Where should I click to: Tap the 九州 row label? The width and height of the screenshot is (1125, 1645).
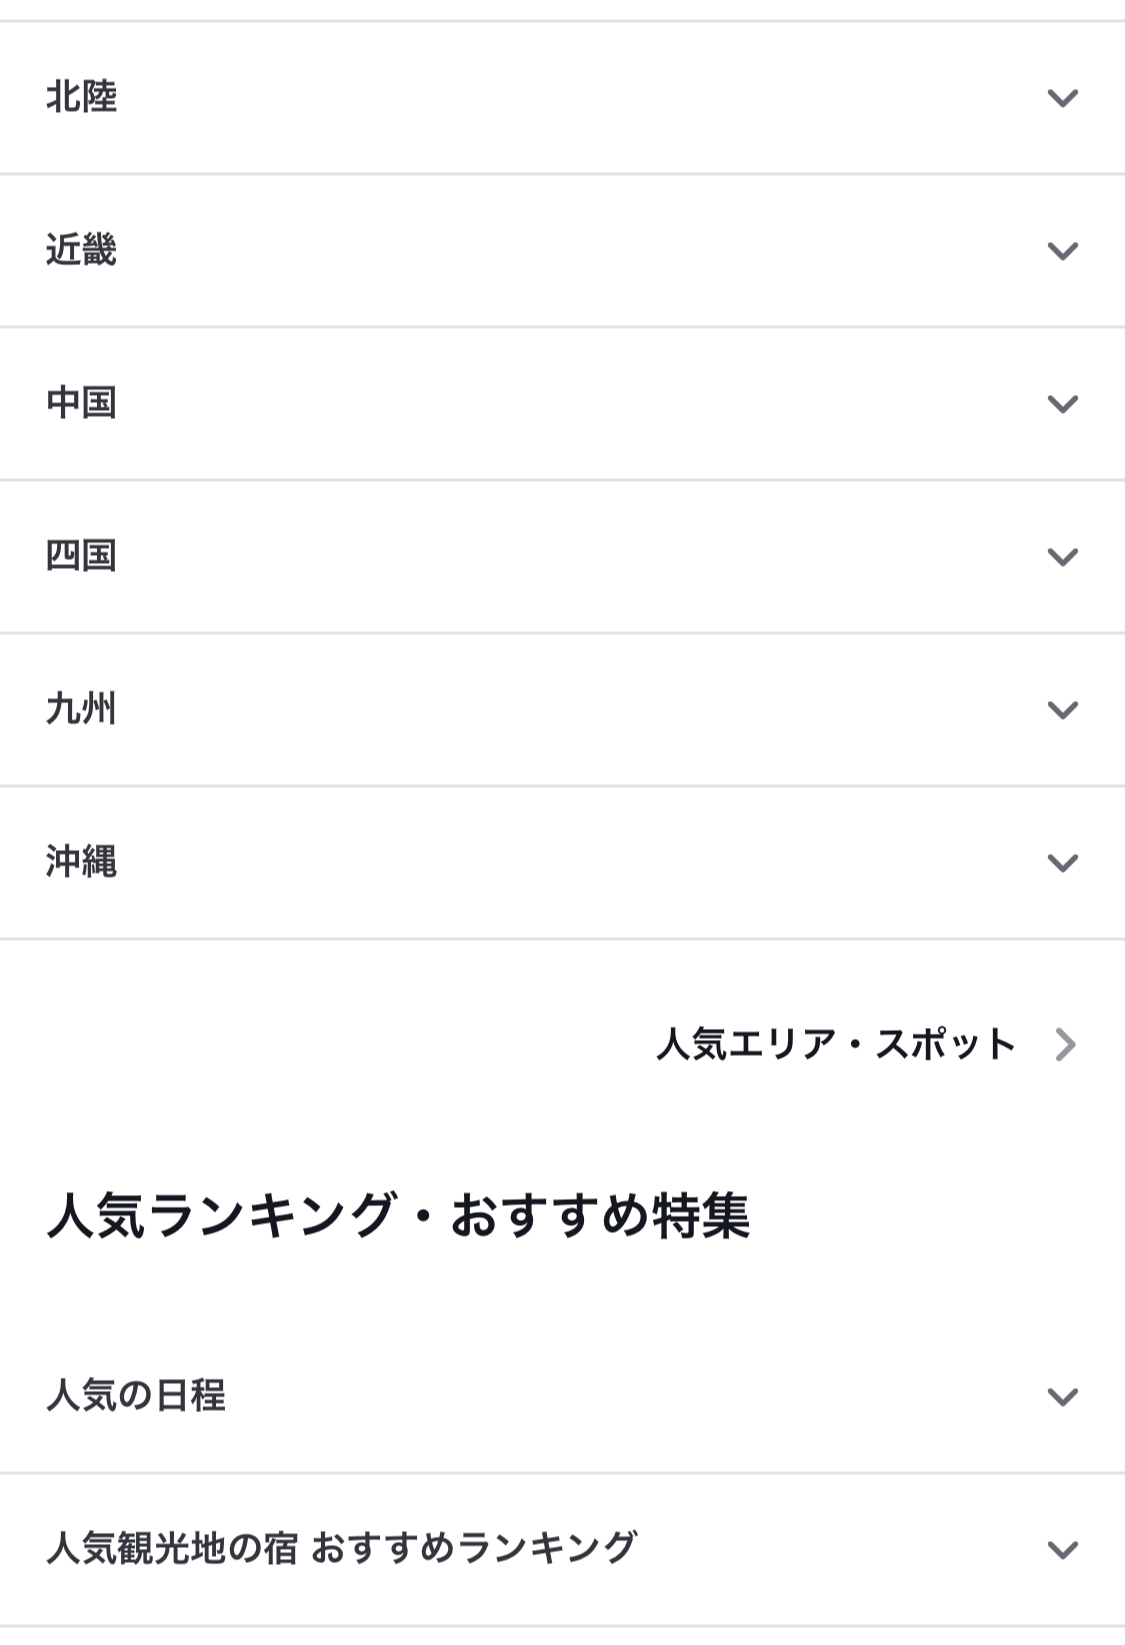coord(82,710)
